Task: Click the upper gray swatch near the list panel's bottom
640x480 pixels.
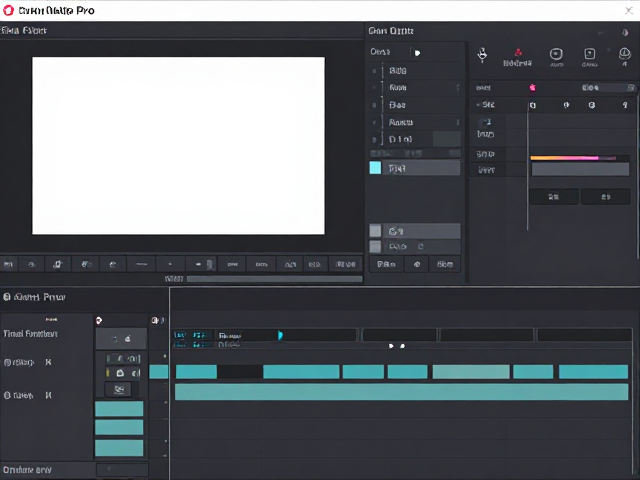Action: (375, 231)
